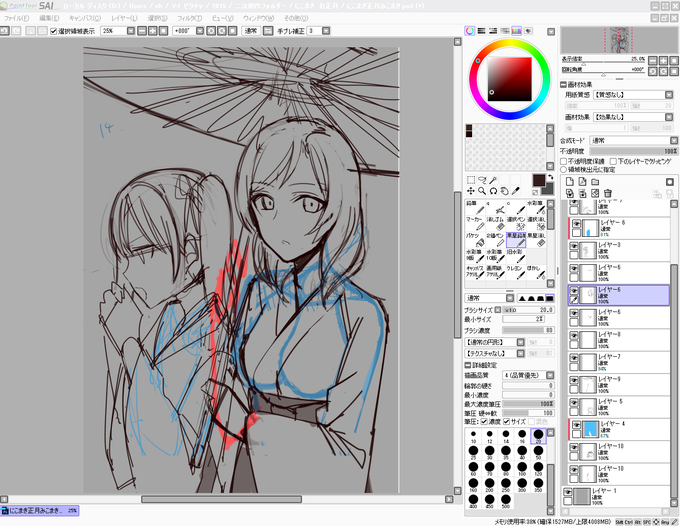Open the 手ブレ補正 stabilizer dropdown

pos(326,31)
